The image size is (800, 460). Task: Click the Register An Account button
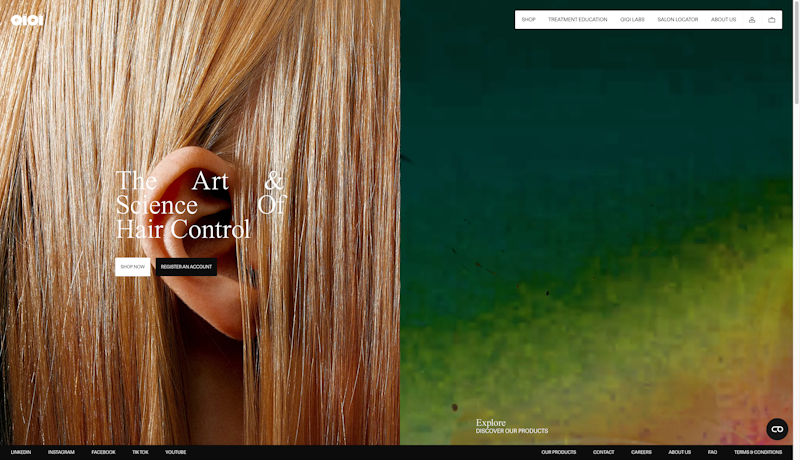(186, 267)
